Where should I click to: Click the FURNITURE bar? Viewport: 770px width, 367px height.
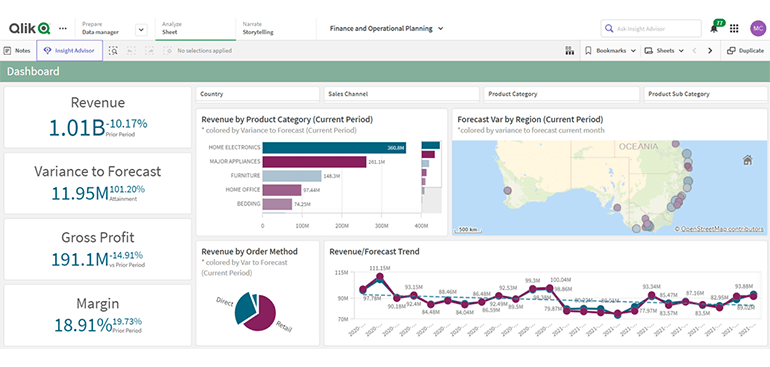click(x=292, y=176)
